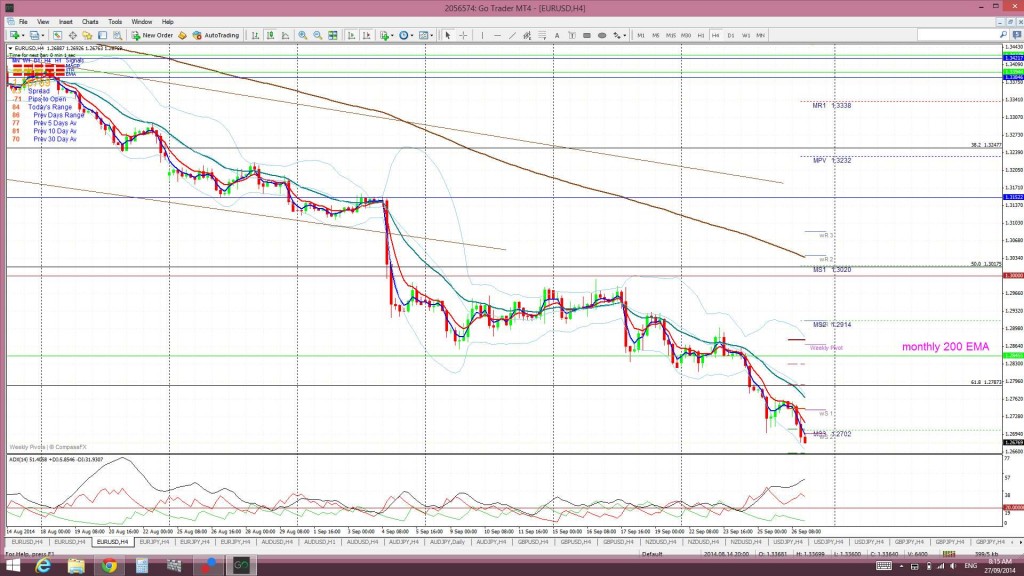Open the Profiles toolbar icon
The width and height of the screenshot is (1024, 576).
tap(33, 35)
